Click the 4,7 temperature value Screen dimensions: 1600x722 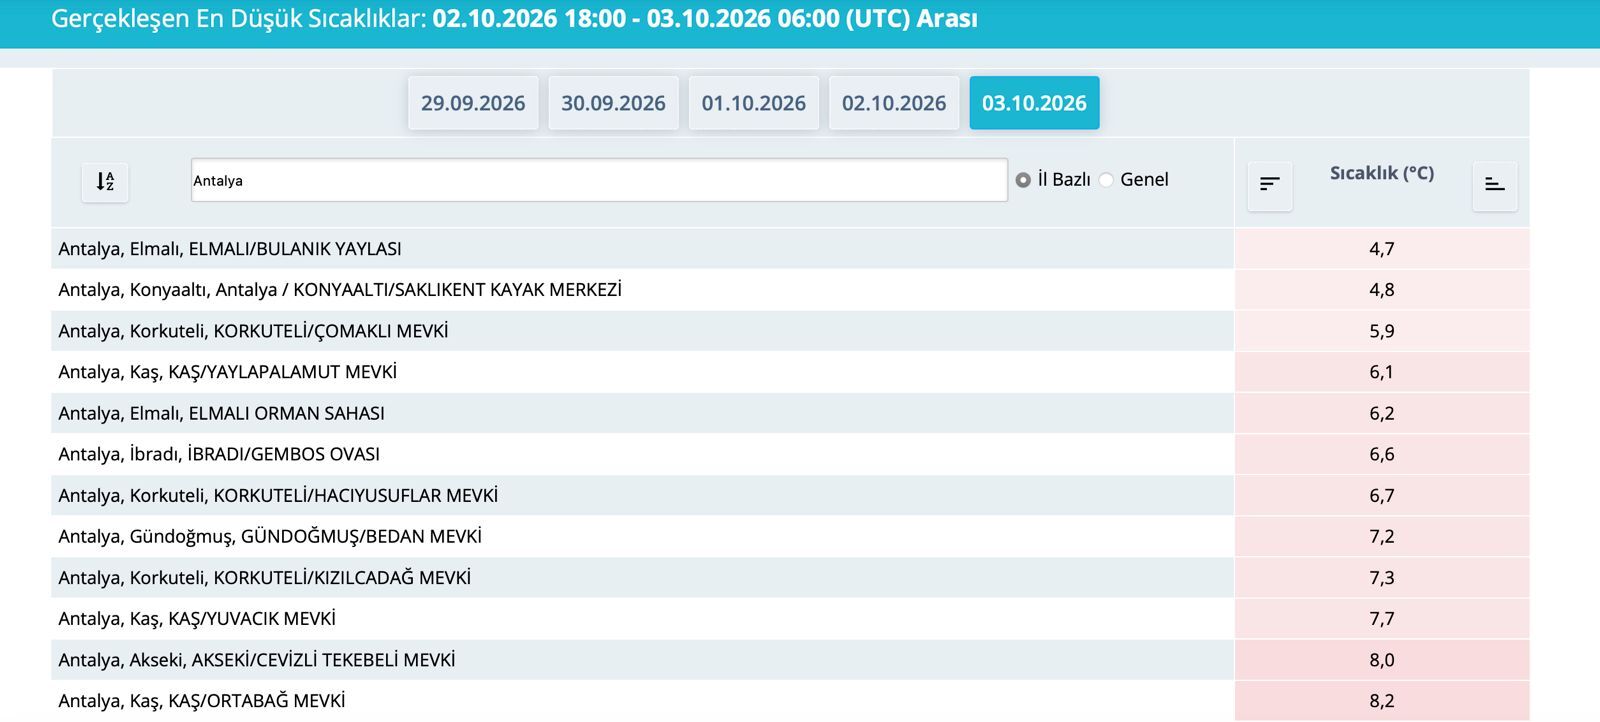[1382, 249]
